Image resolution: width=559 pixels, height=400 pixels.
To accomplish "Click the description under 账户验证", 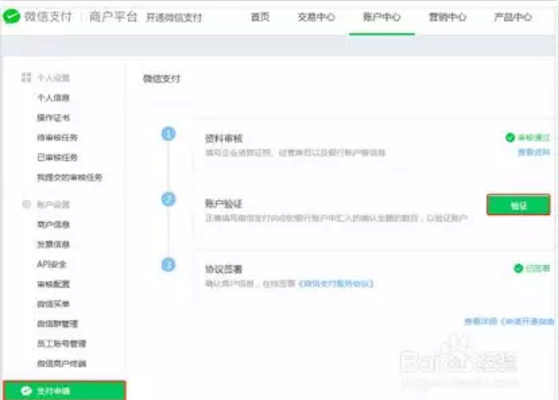I will click(x=336, y=218).
